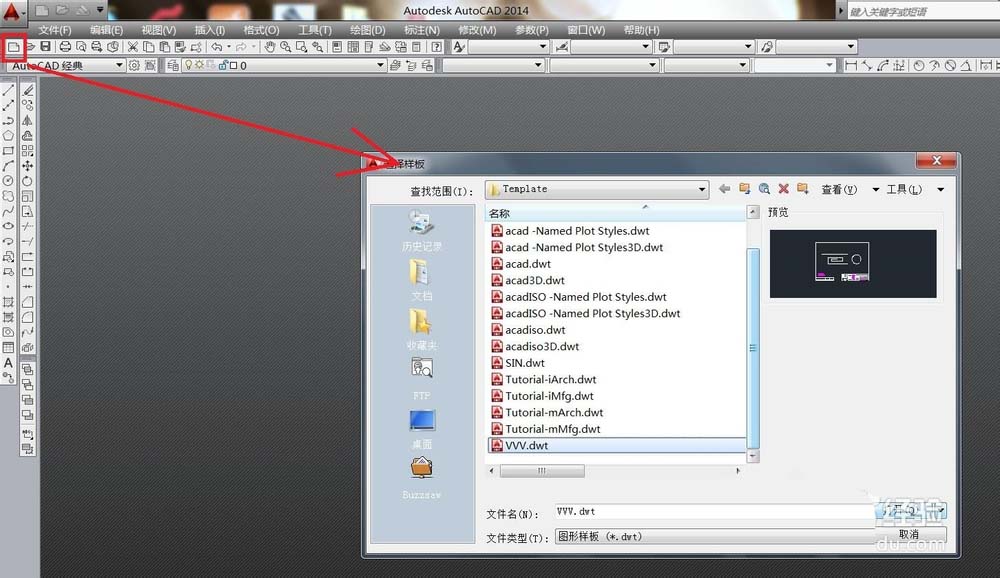Open the 格式(O) menu

(x=261, y=30)
